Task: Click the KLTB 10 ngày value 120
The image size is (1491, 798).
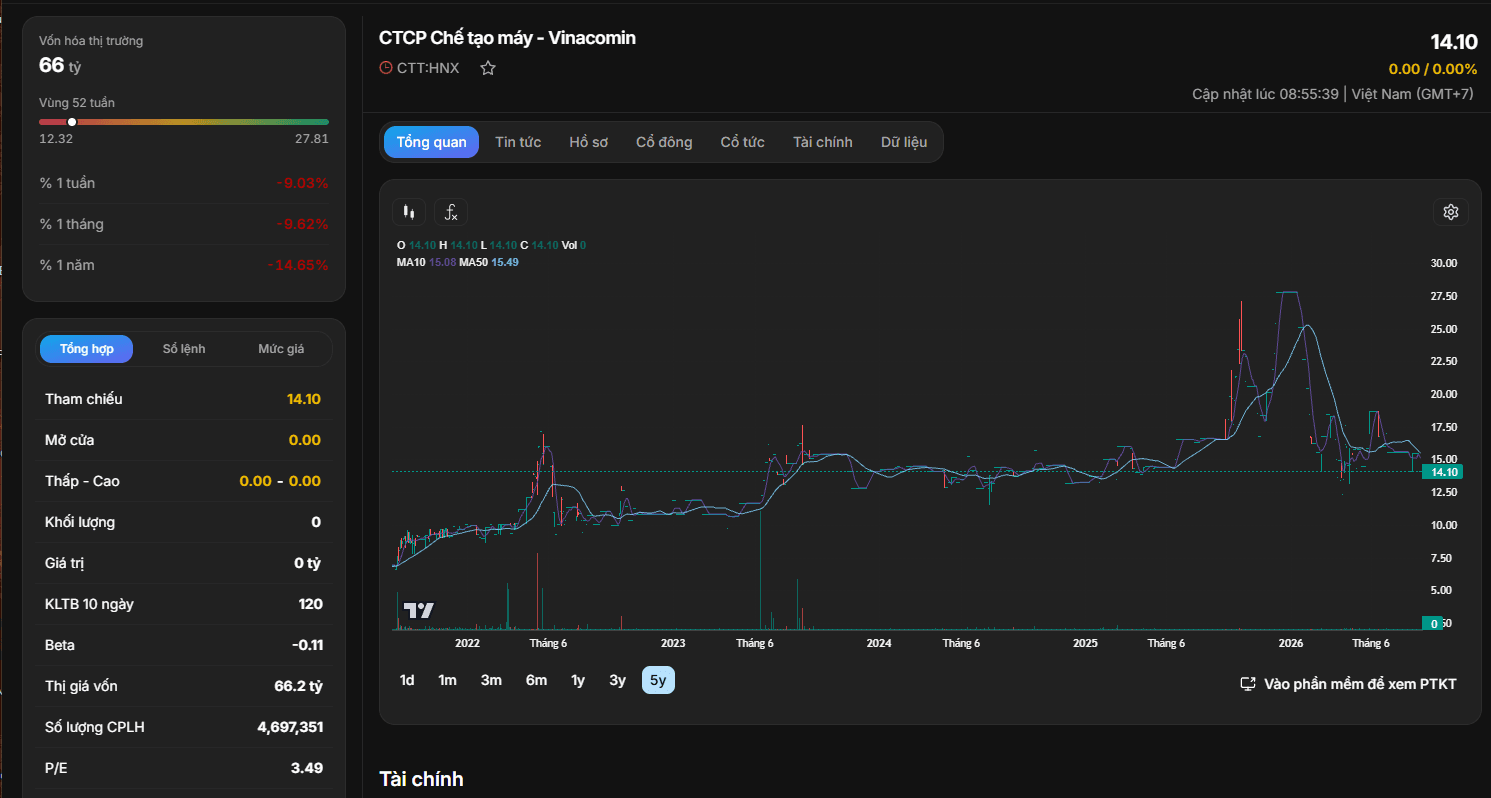Action: click(x=311, y=604)
